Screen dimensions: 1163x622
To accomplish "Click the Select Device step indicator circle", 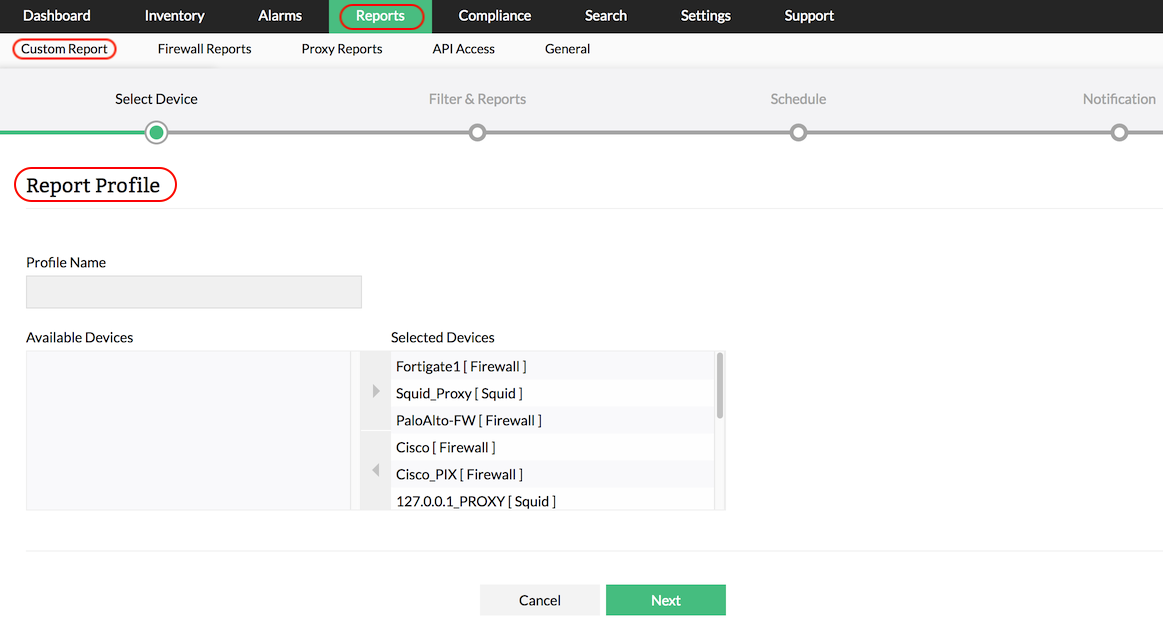I will (156, 132).
